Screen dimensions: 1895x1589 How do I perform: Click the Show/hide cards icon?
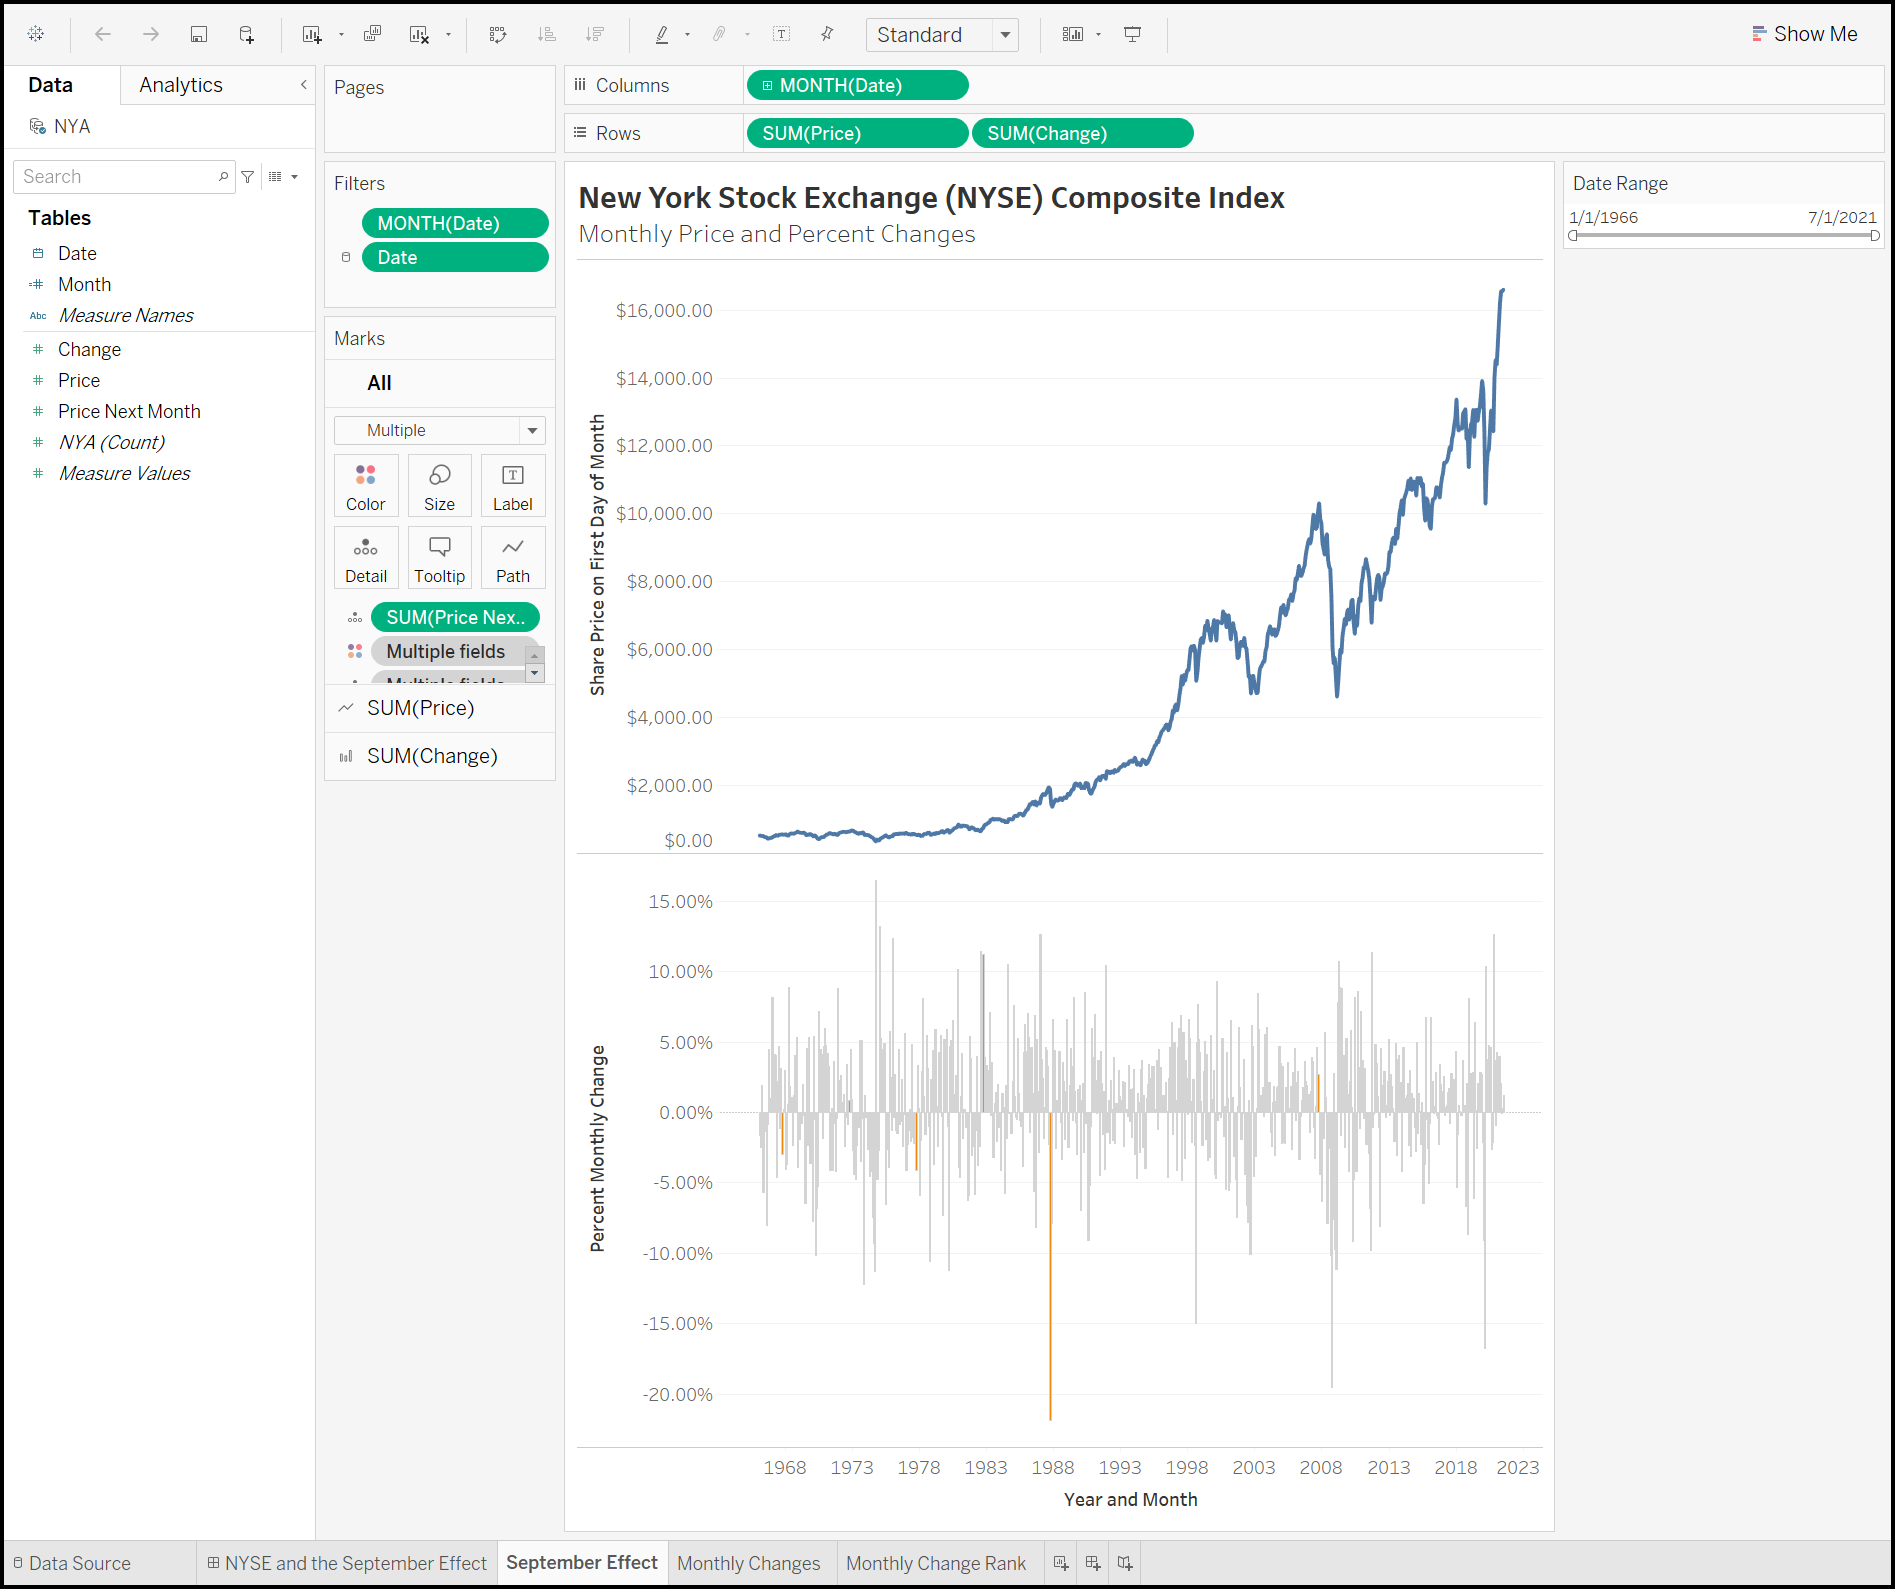1073,34
